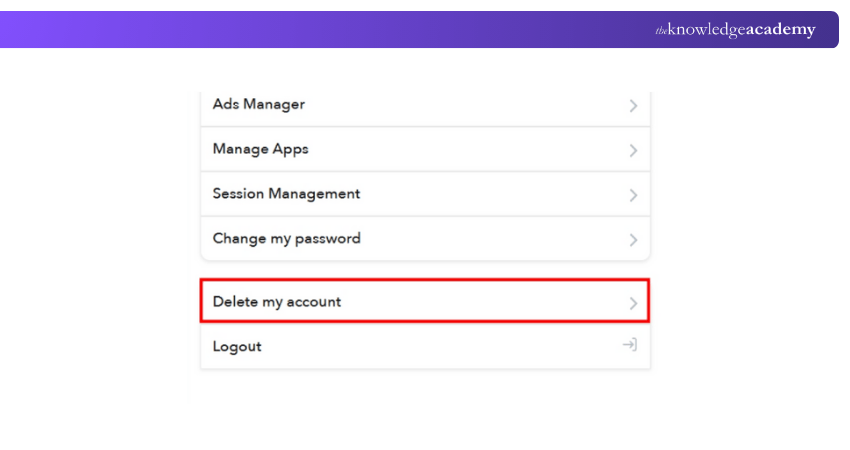Click the Session Management chevron arrow
The image size is (850, 450).
click(633, 196)
